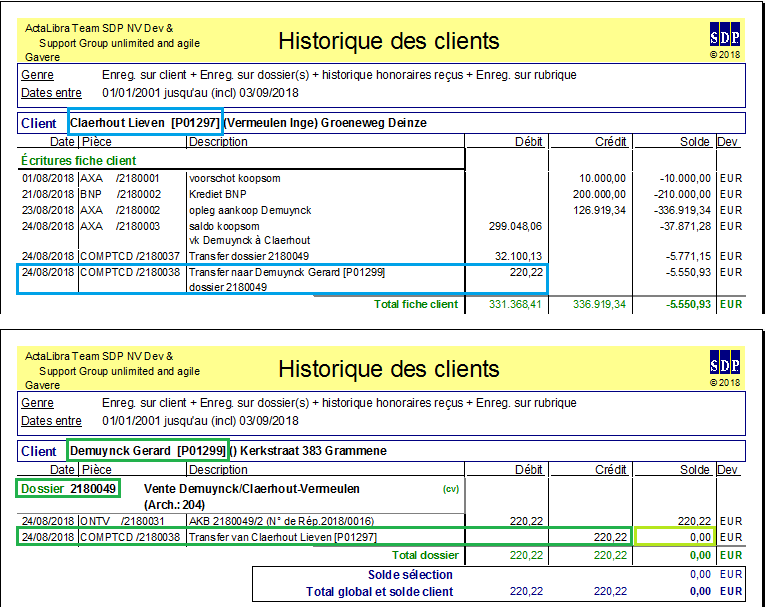Click the underlined 'Dates entre' label in the Demuynck report
The height and width of the screenshot is (607, 766).
pos(51,421)
